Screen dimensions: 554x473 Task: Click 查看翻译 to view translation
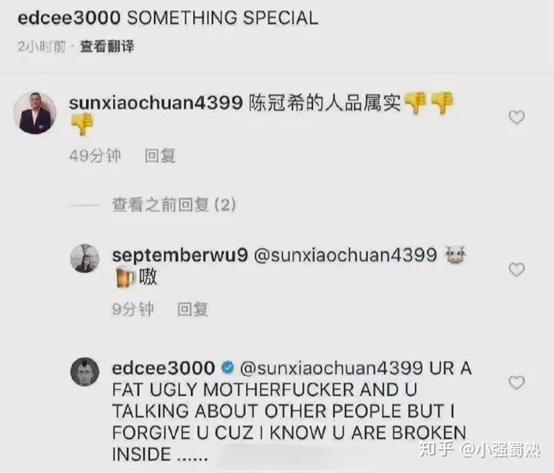(107, 46)
